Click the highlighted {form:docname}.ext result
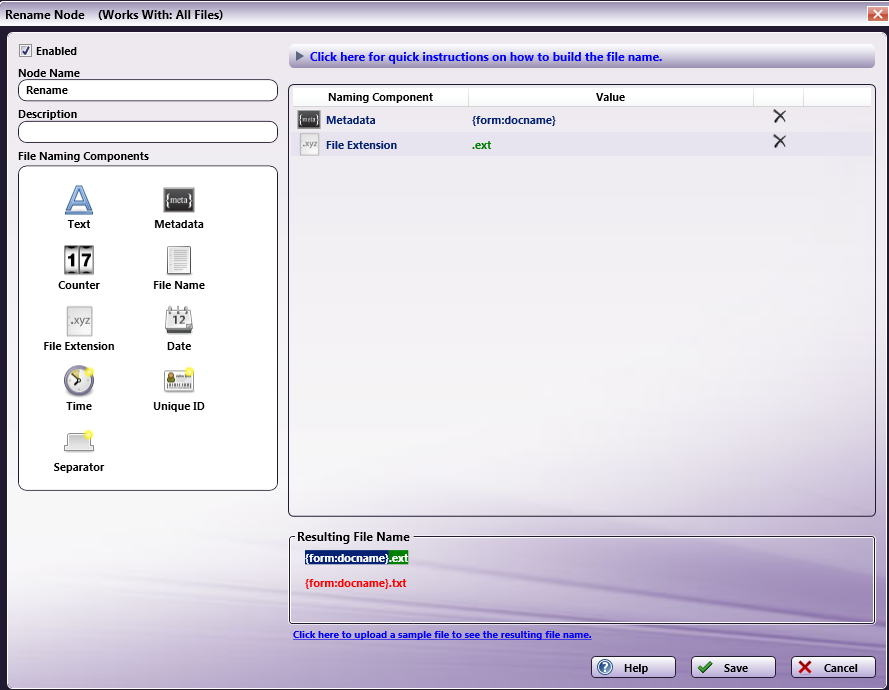The image size is (889, 690). [357, 558]
